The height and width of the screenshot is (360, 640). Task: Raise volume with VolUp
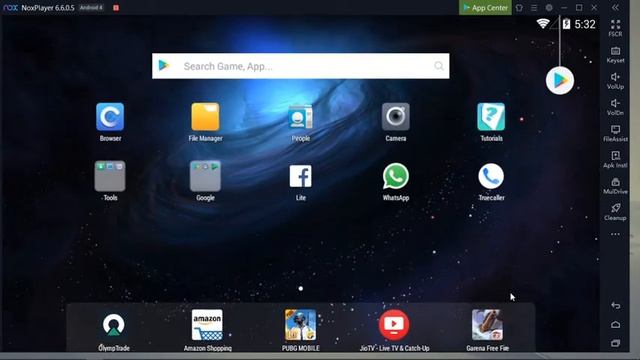616,81
